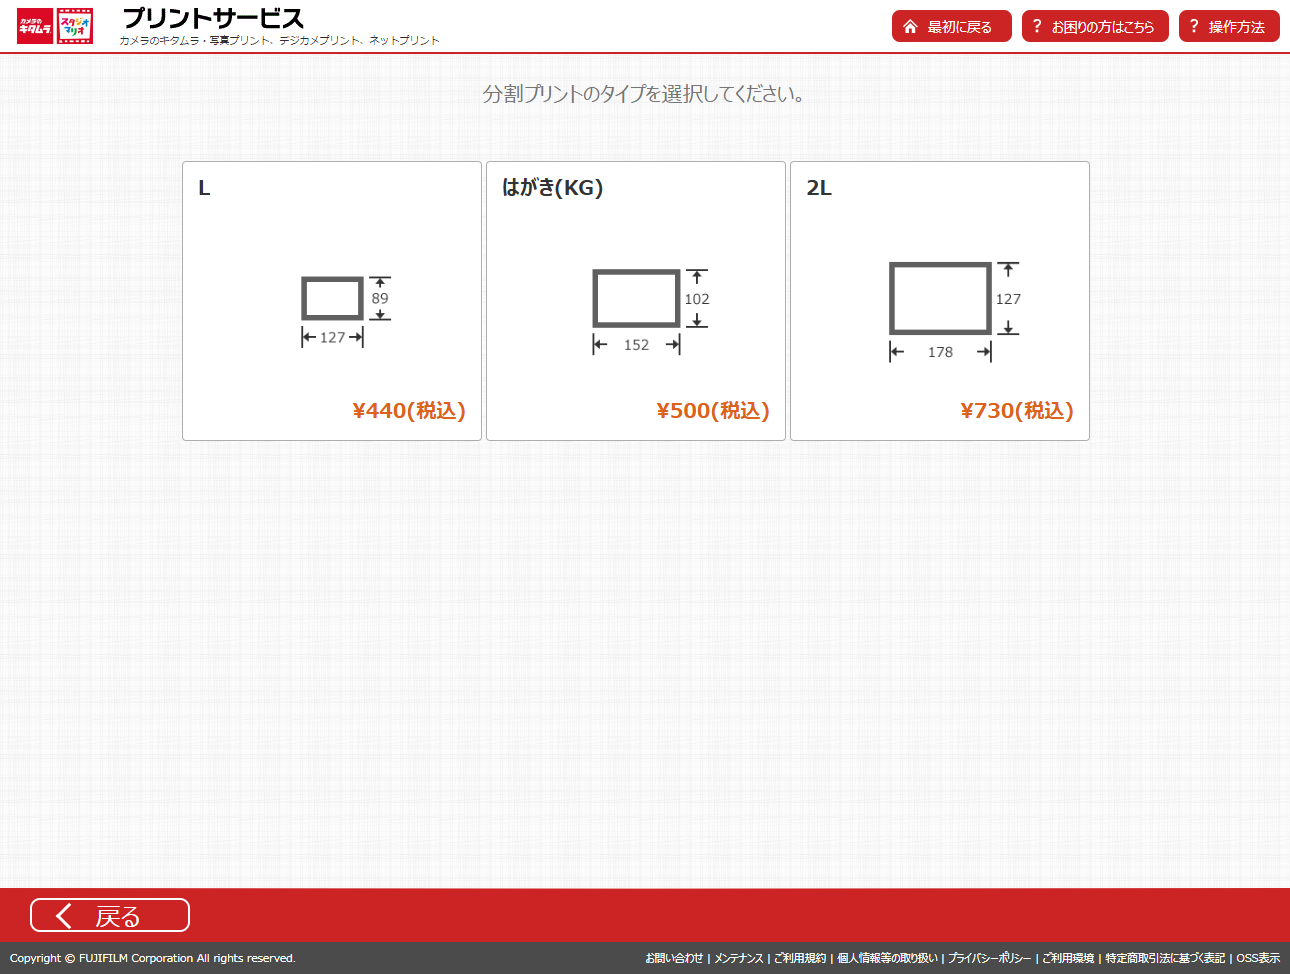Click the Camera no Kitamura logo
Screen dimensions: 1290x974
tap(35, 26)
